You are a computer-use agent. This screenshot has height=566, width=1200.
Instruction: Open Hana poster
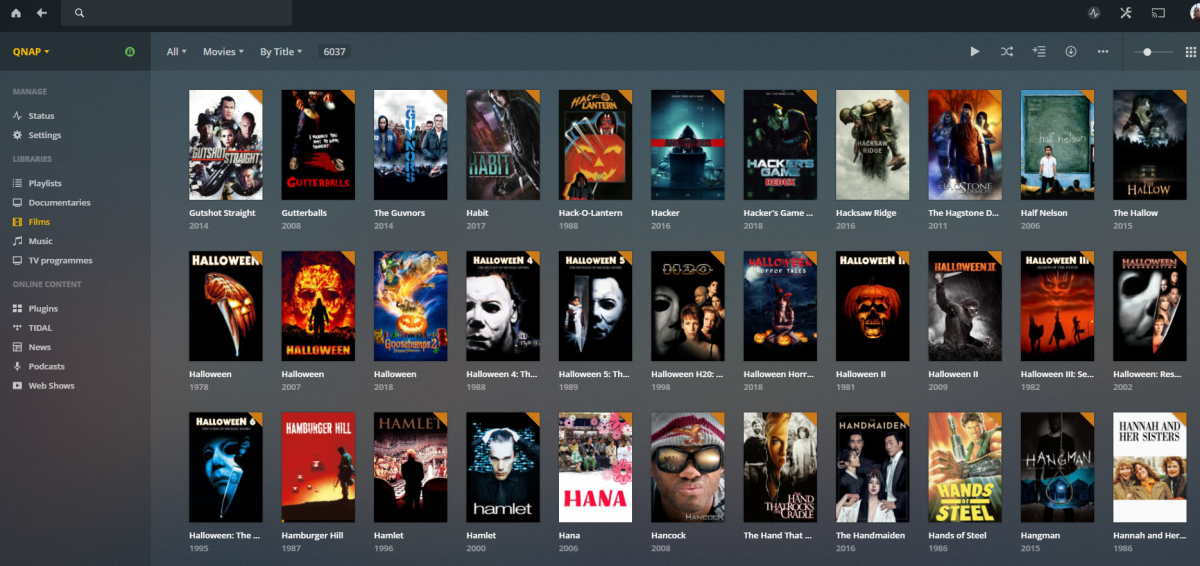[595, 467]
